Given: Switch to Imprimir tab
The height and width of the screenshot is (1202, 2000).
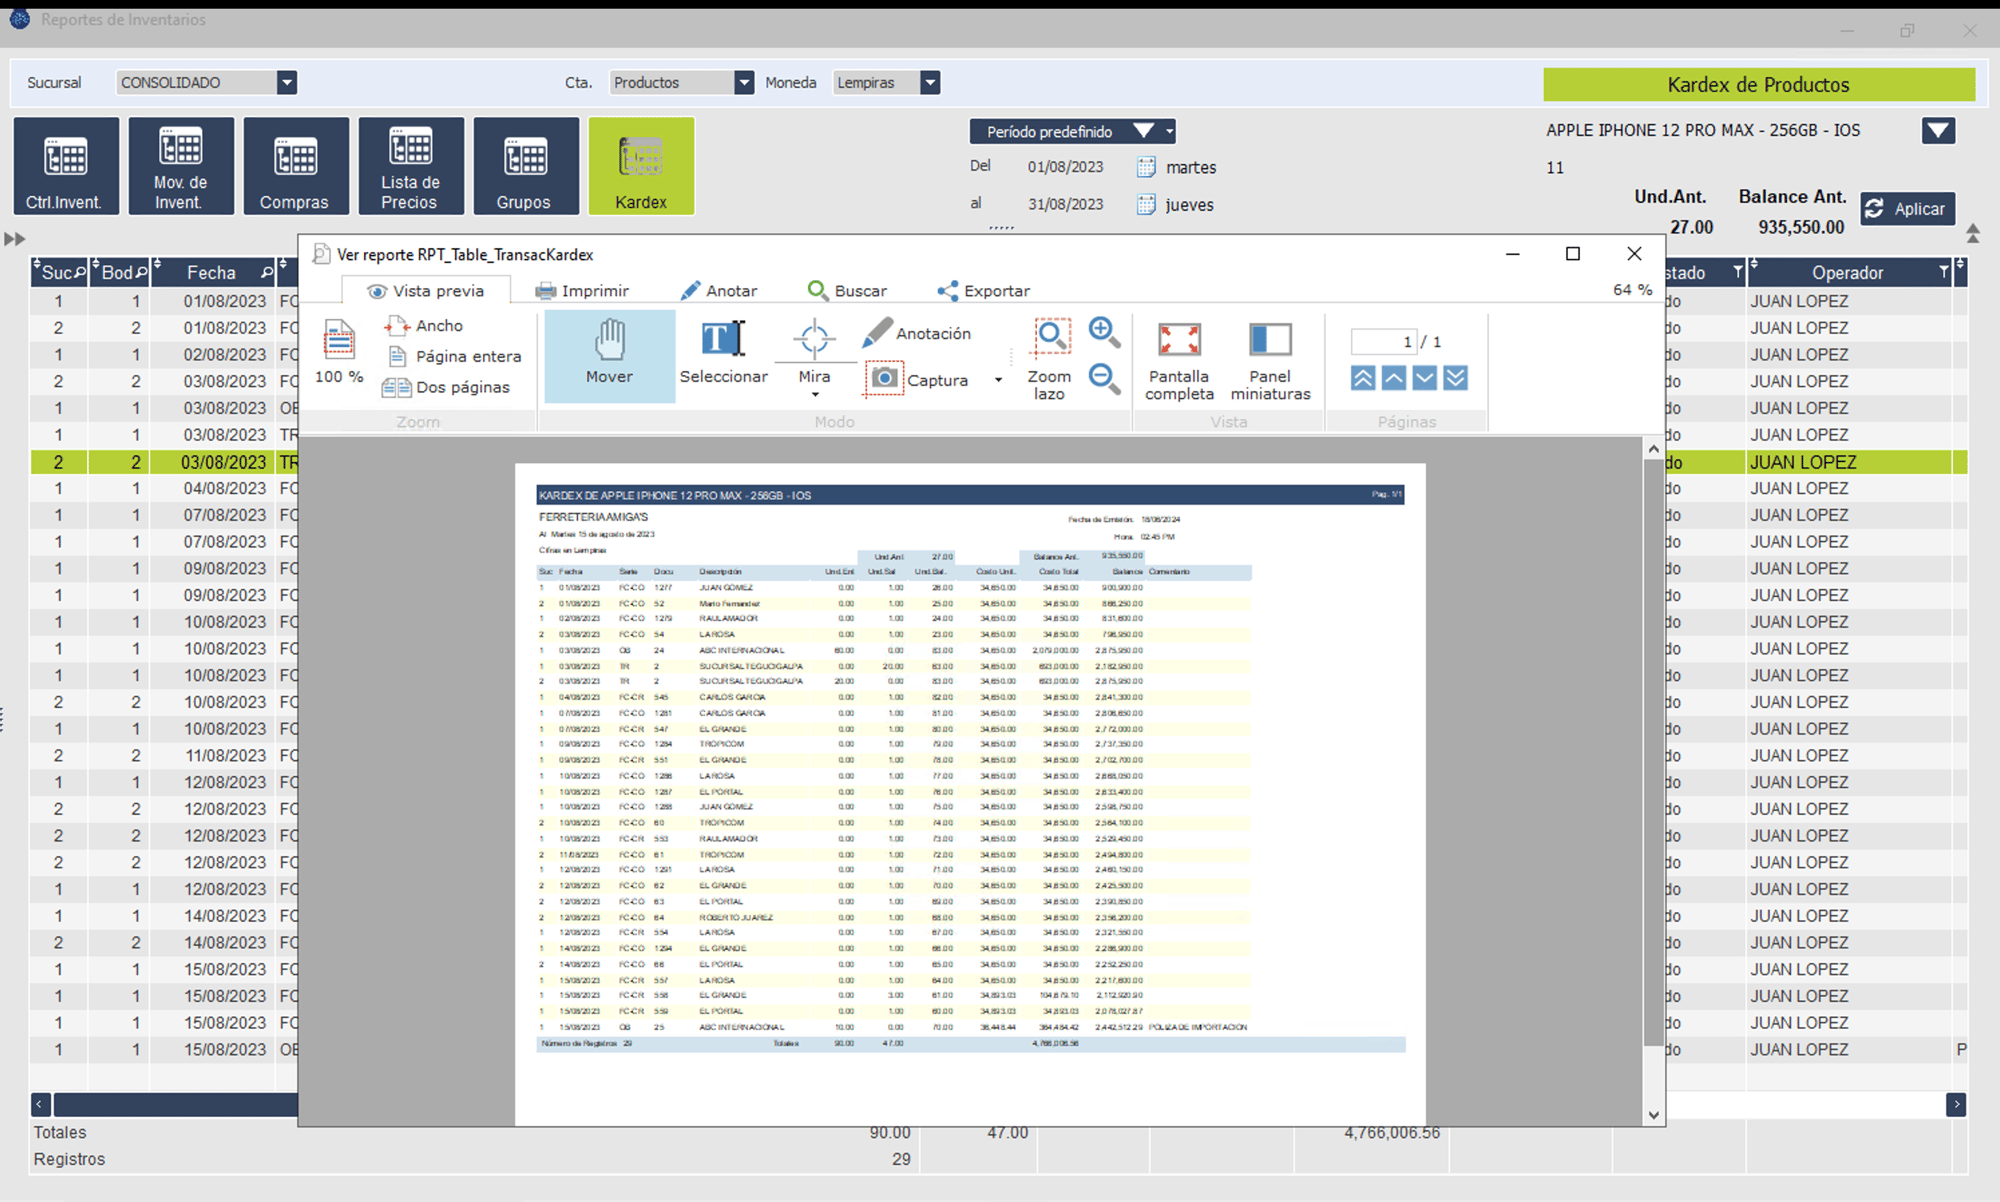Looking at the screenshot, I should click(582, 291).
